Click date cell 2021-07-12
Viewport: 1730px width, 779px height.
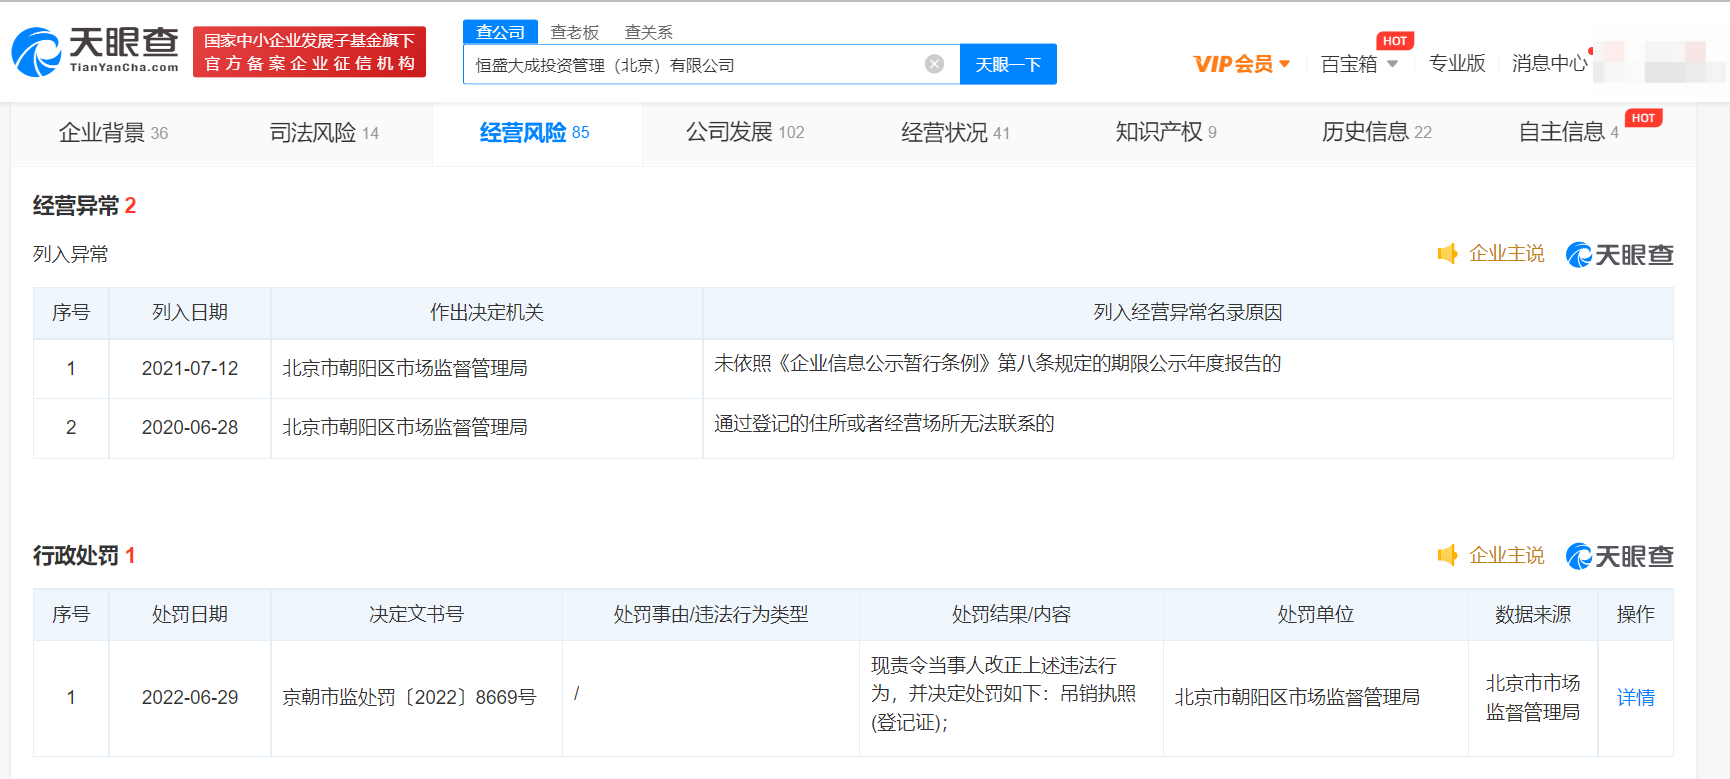[x=190, y=369]
